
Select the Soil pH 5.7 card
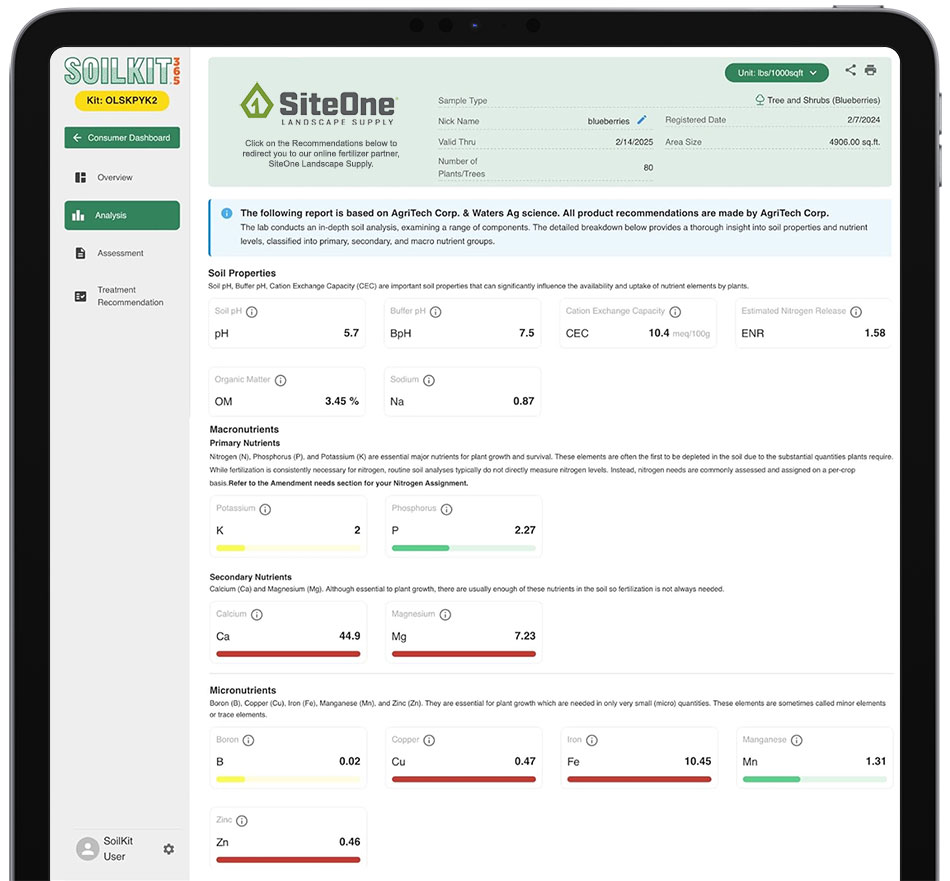(x=287, y=323)
